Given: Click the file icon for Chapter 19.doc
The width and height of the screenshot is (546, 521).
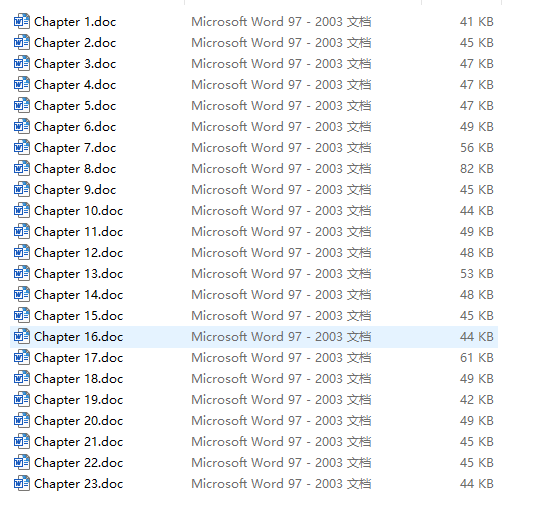Looking at the screenshot, I should tap(22, 399).
